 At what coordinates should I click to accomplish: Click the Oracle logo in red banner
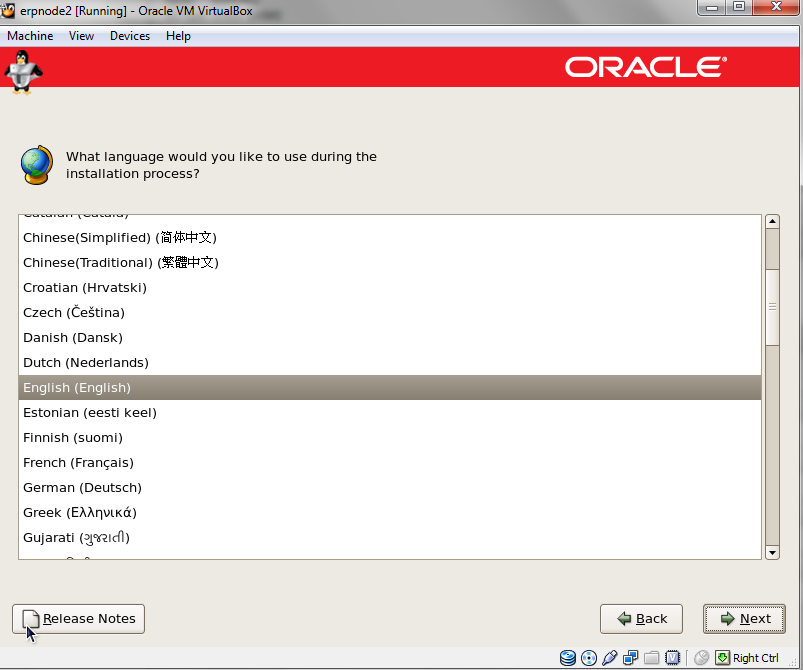pyautogui.click(x=645, y=67)
